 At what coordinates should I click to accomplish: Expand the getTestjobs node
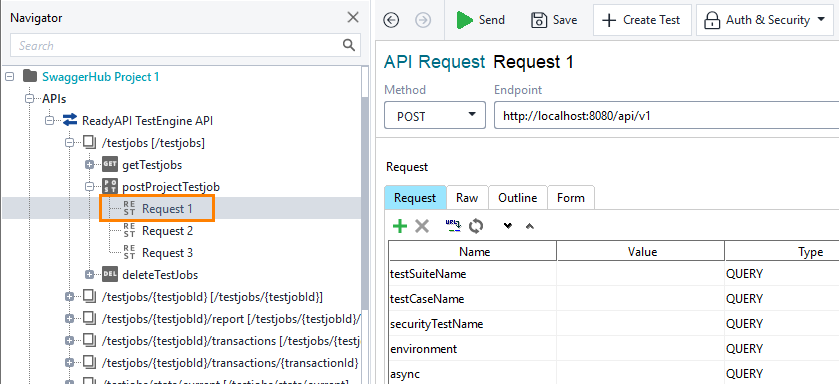click(x=90, y=165)
